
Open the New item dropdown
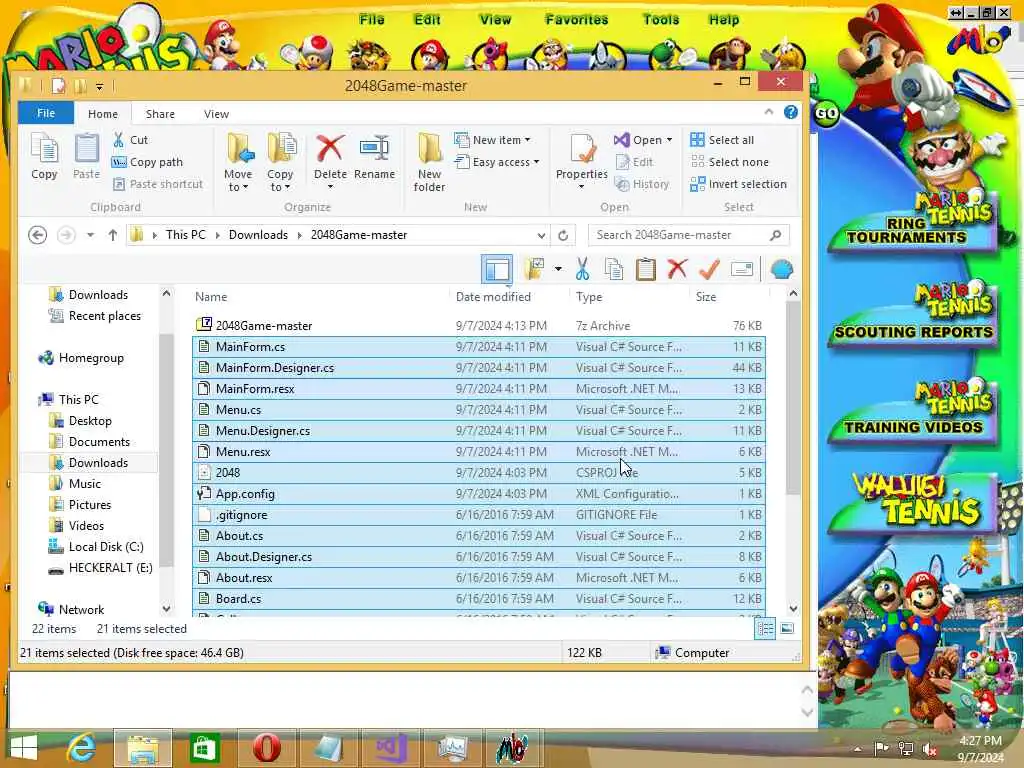(x=492, y=140)
